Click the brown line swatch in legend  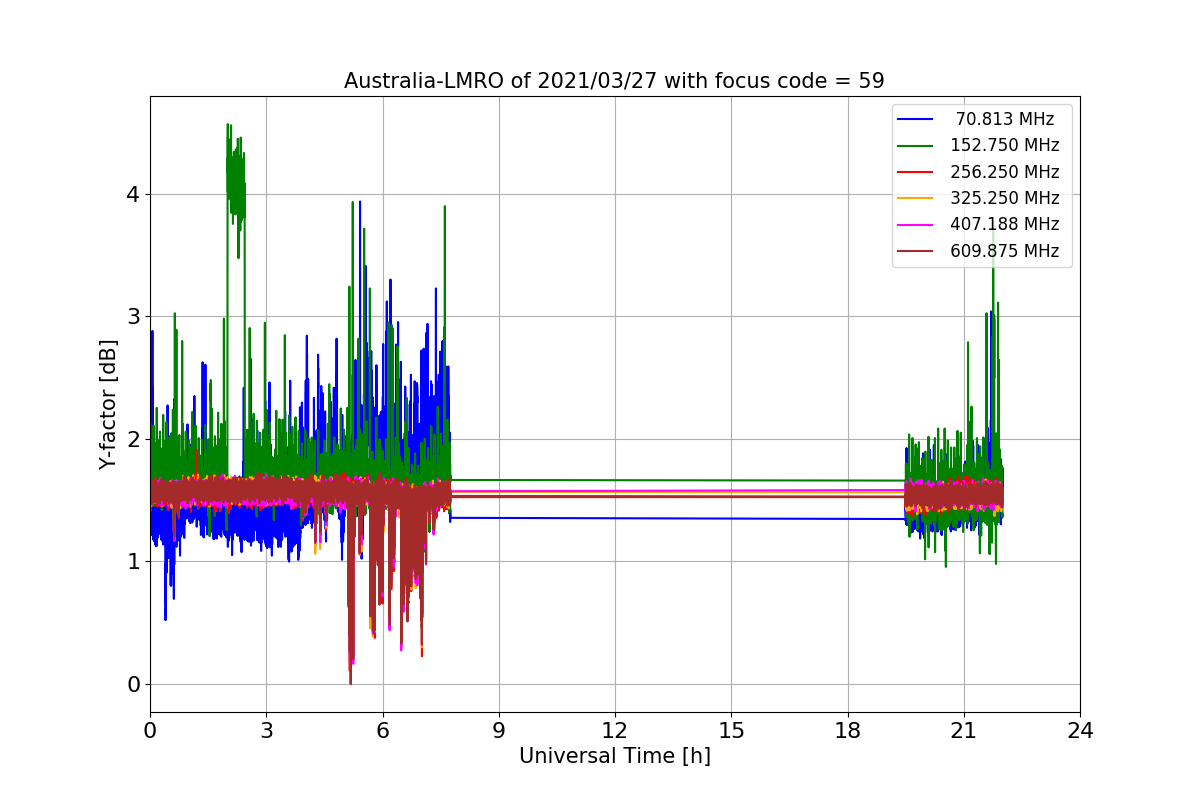(915, 251)
